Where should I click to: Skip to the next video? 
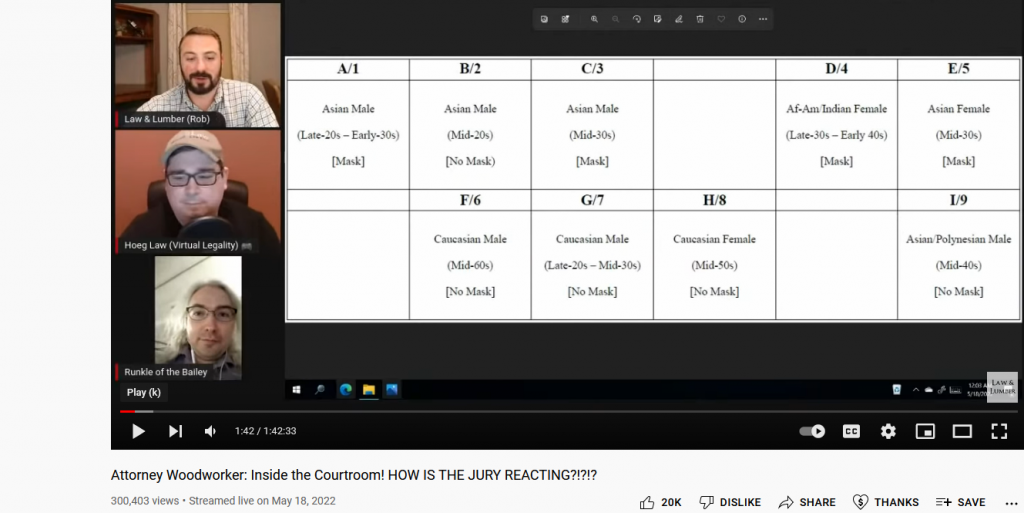(175, 431)
